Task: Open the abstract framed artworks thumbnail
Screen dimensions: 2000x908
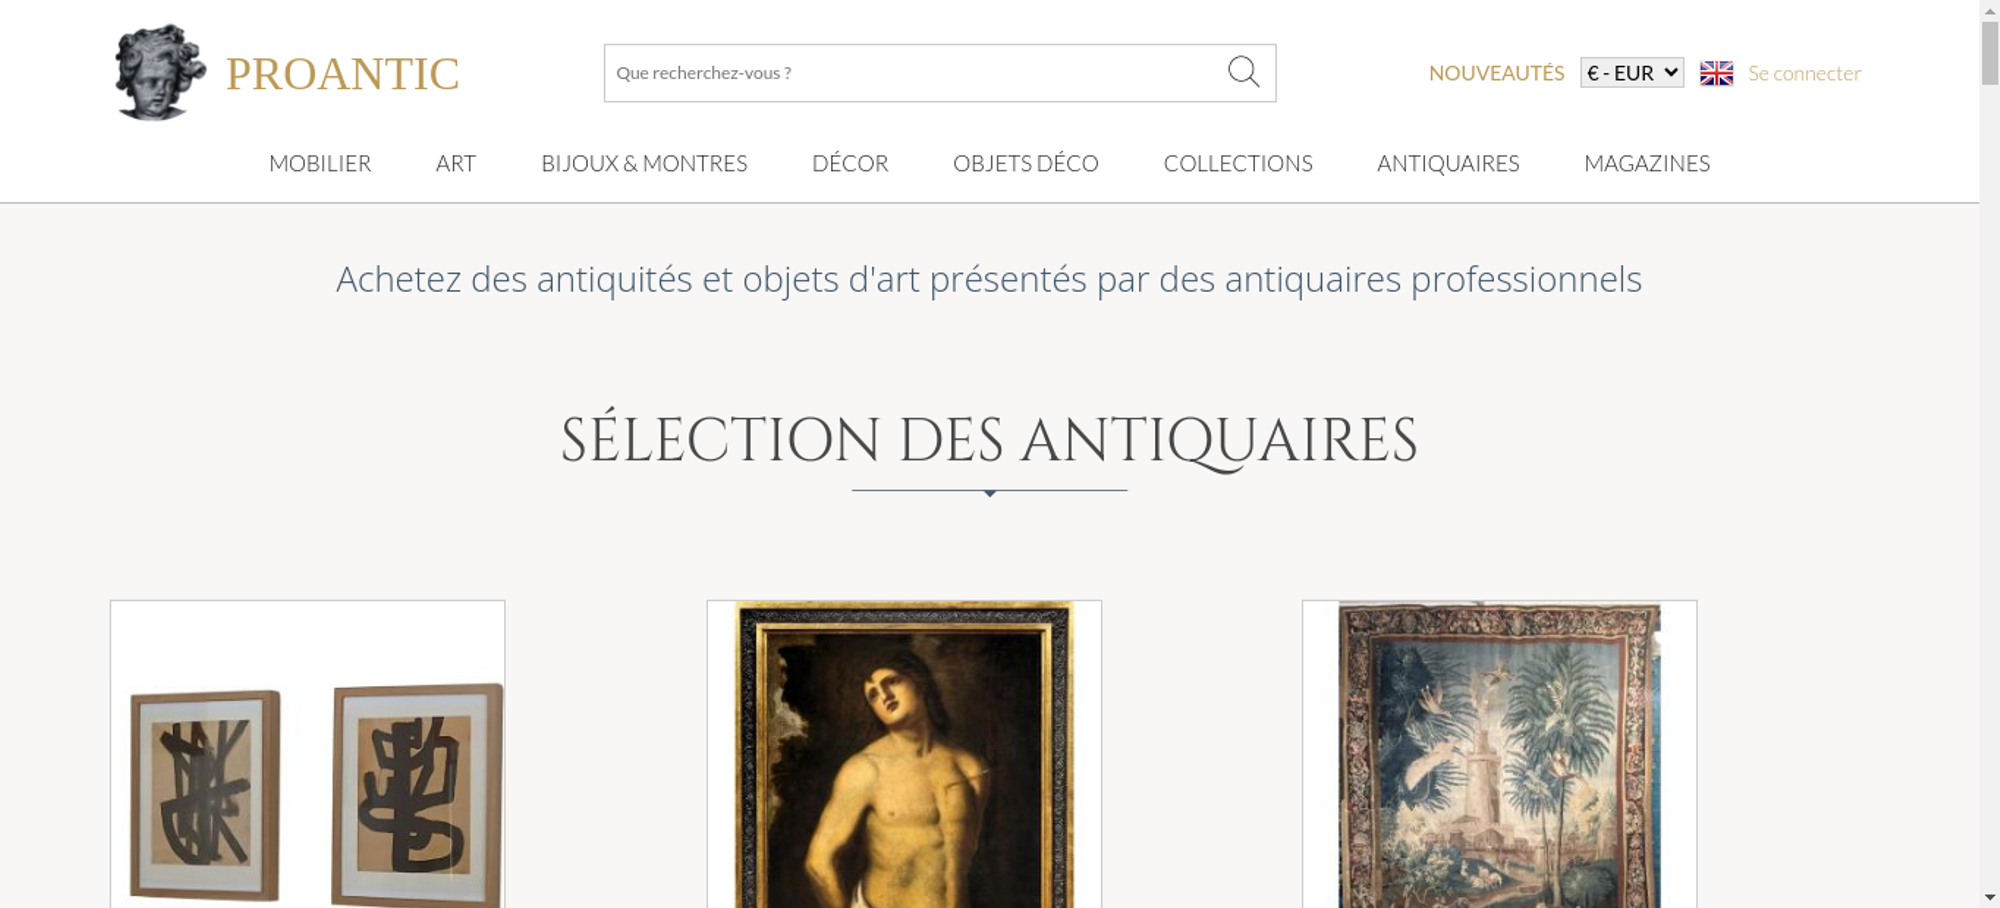Action: (x=308, y=754)
